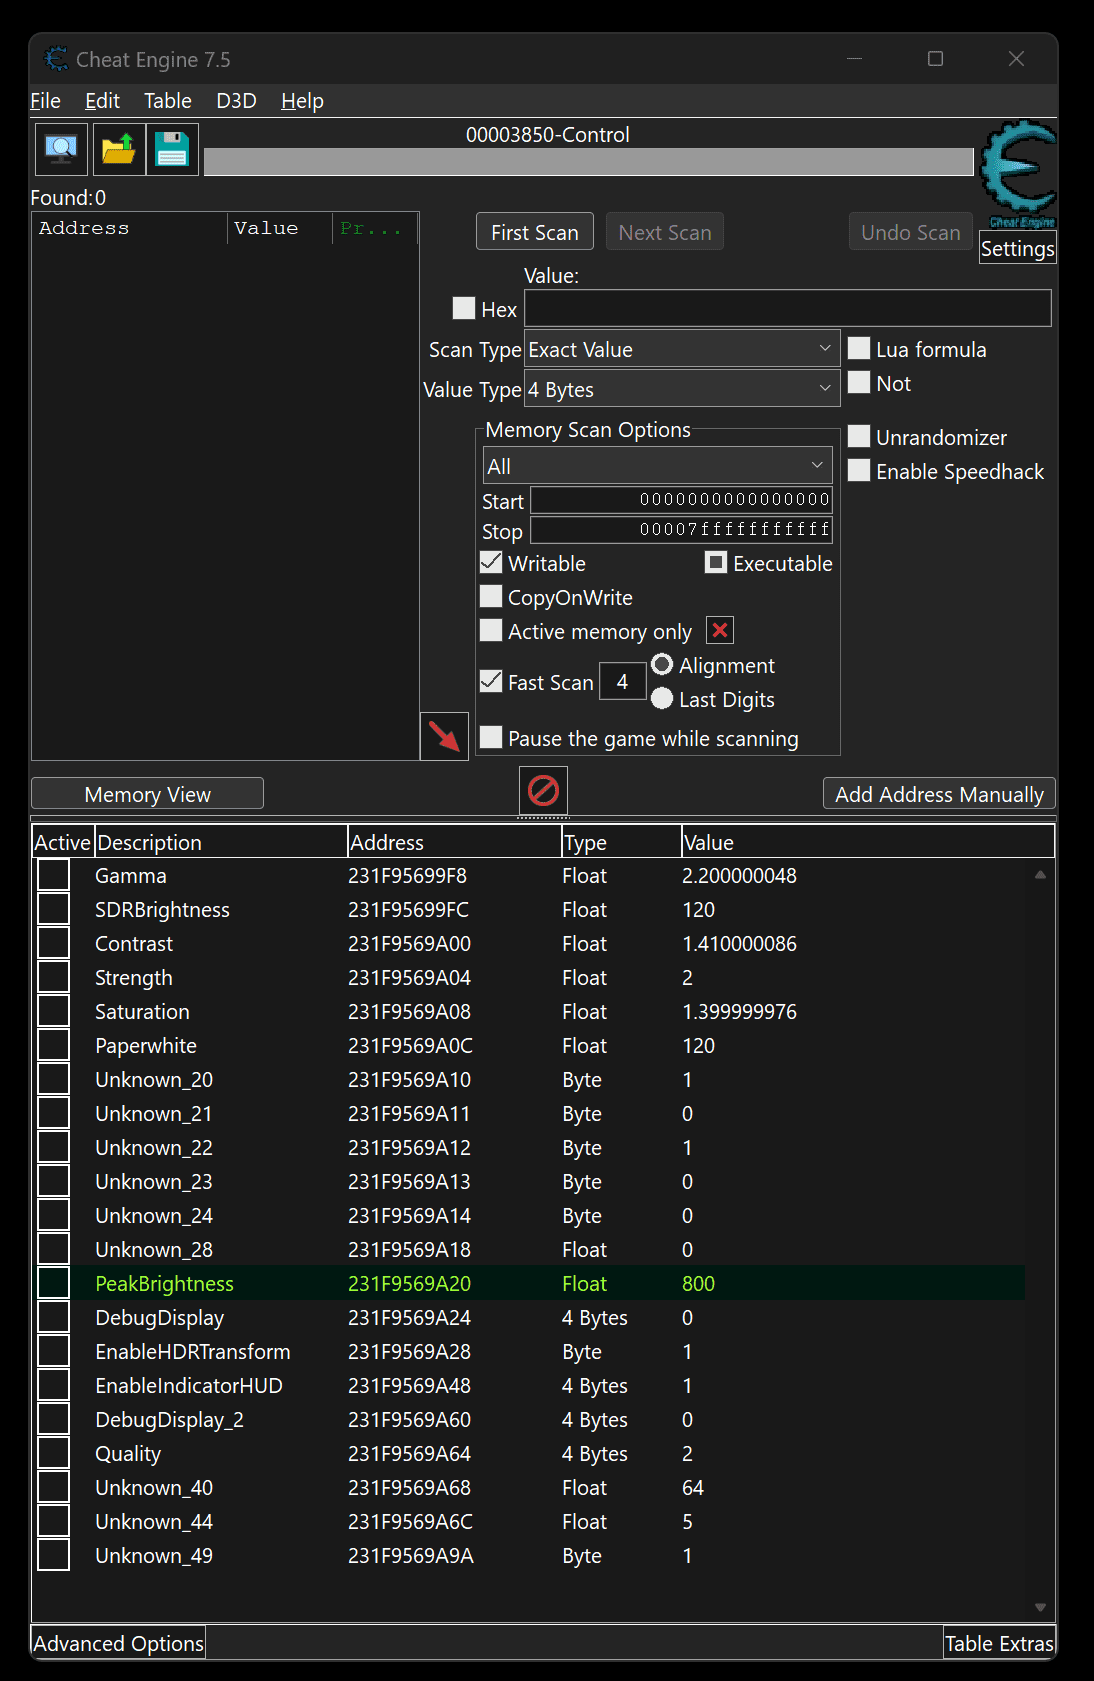Open Table Extras
This screenshot has height=1681, width=1094.
999,1643
